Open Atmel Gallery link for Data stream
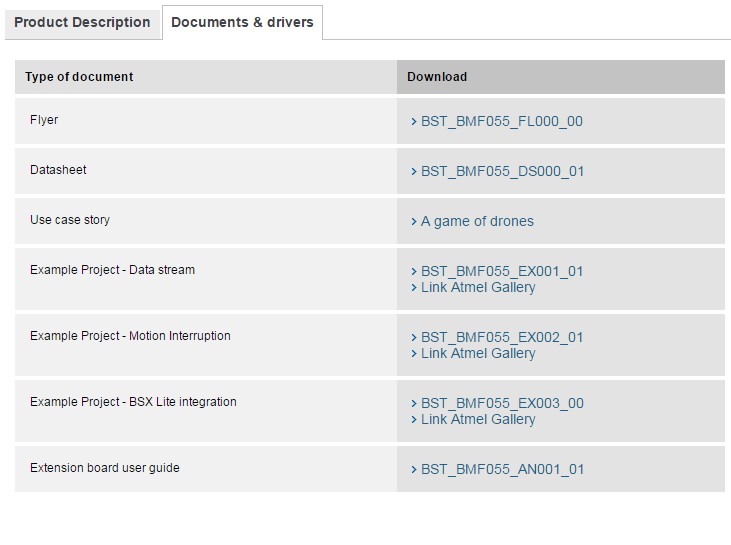The height and width of the screenshot is (545, 731). (x=478, y=287)
